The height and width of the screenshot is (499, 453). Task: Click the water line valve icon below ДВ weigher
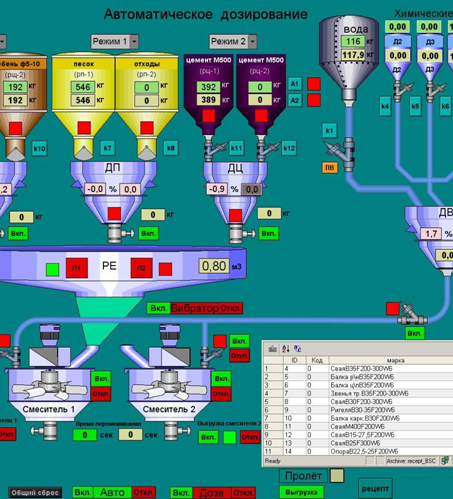(x=413, y=314)
